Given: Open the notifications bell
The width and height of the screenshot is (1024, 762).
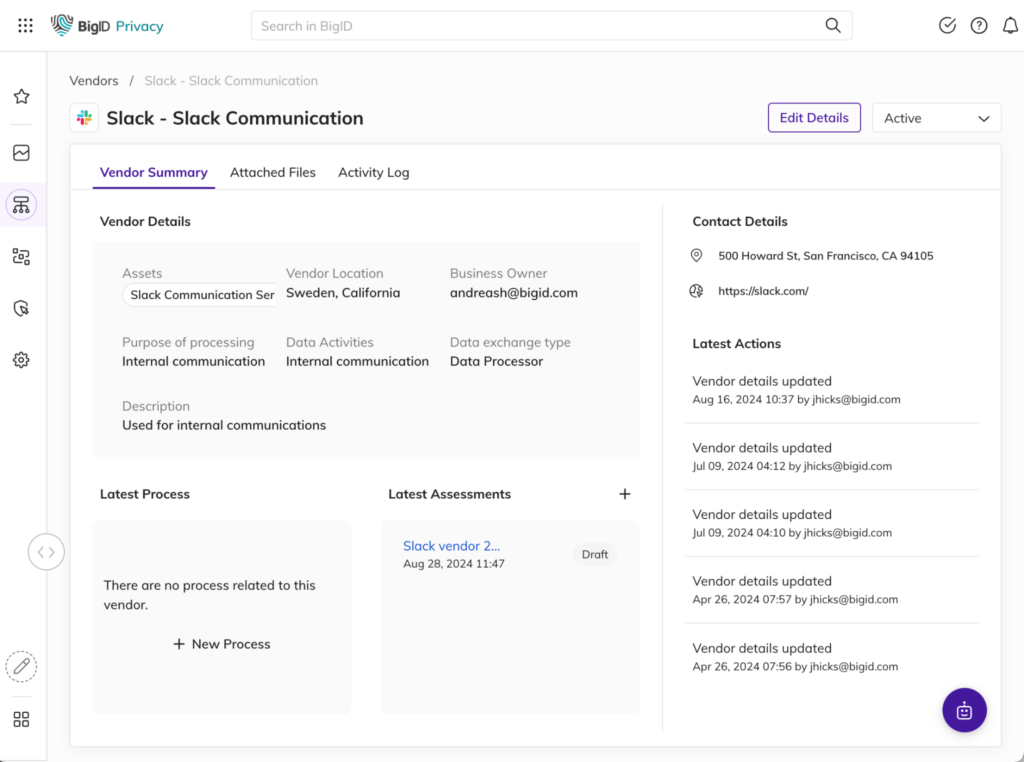Looking at the screenshot, I should 1010,26.
